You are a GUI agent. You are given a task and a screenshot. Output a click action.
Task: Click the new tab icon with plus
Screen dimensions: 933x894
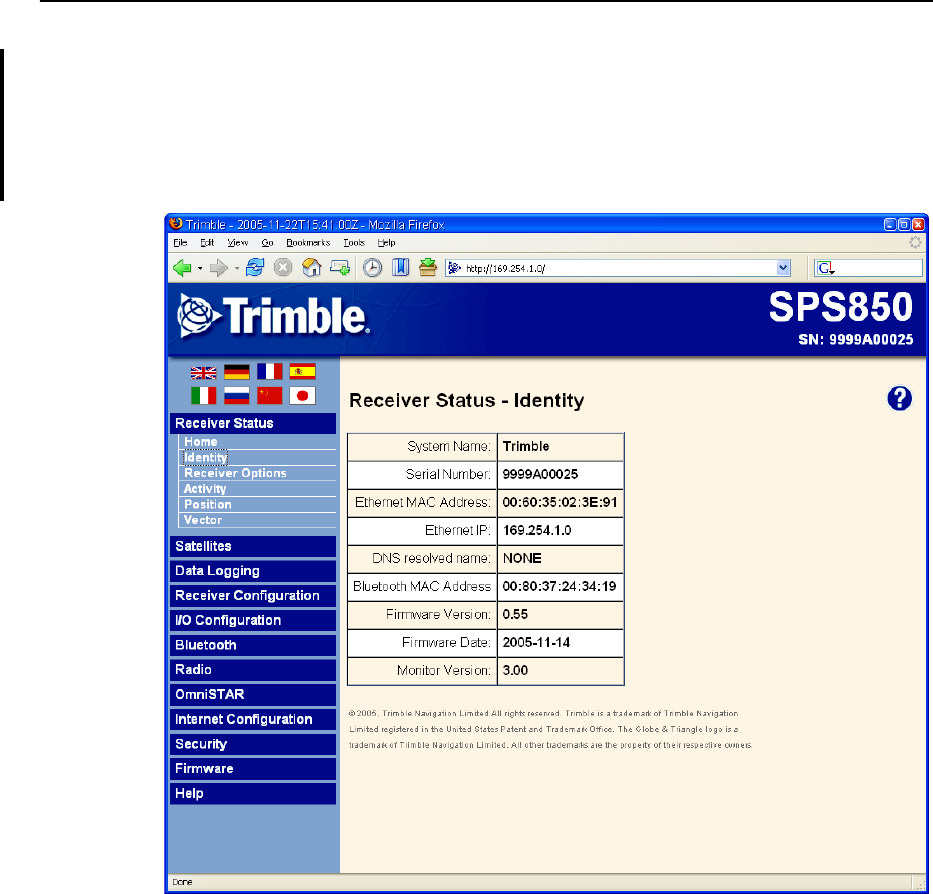340,268
